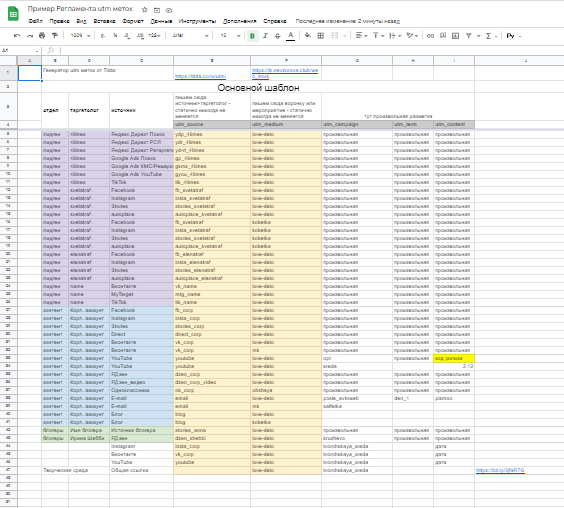Click the document title Пример Регламента utm меток

(80, 9)
